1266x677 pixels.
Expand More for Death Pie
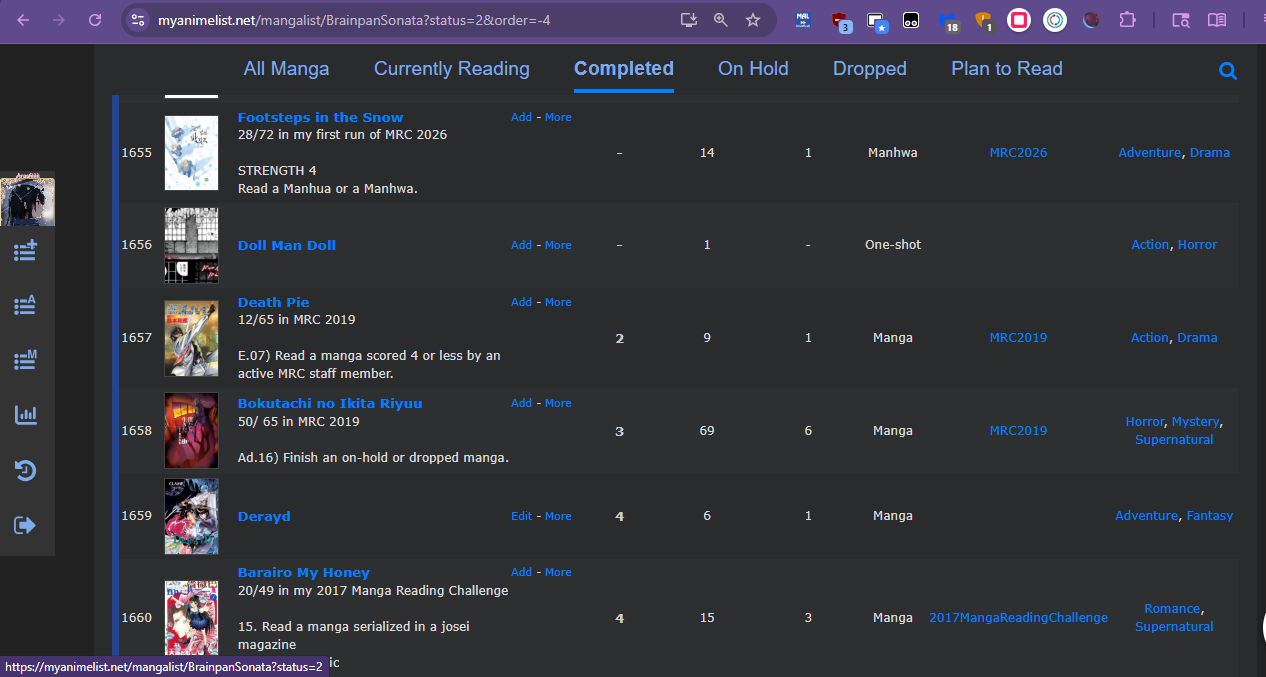pyautogui.click(x=558, y=302)
